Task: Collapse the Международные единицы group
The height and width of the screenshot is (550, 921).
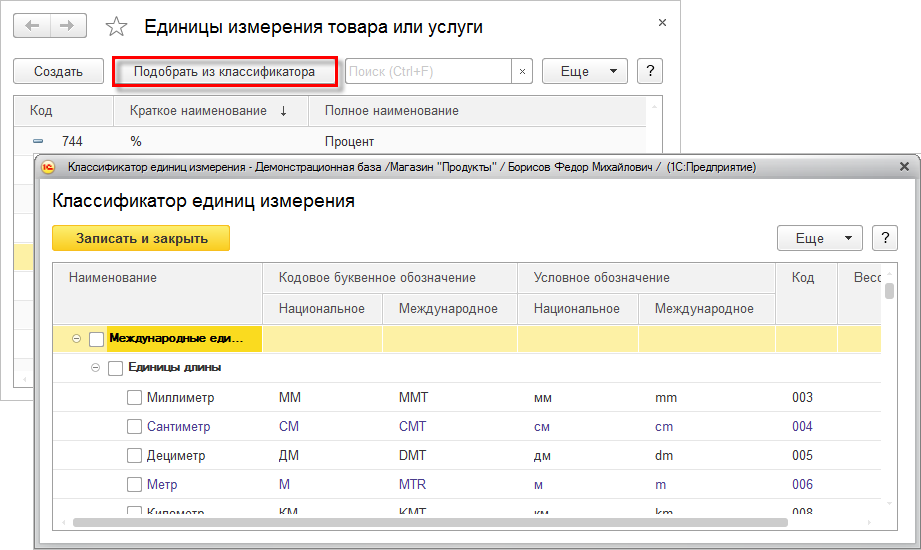Action: click(77, 339)
